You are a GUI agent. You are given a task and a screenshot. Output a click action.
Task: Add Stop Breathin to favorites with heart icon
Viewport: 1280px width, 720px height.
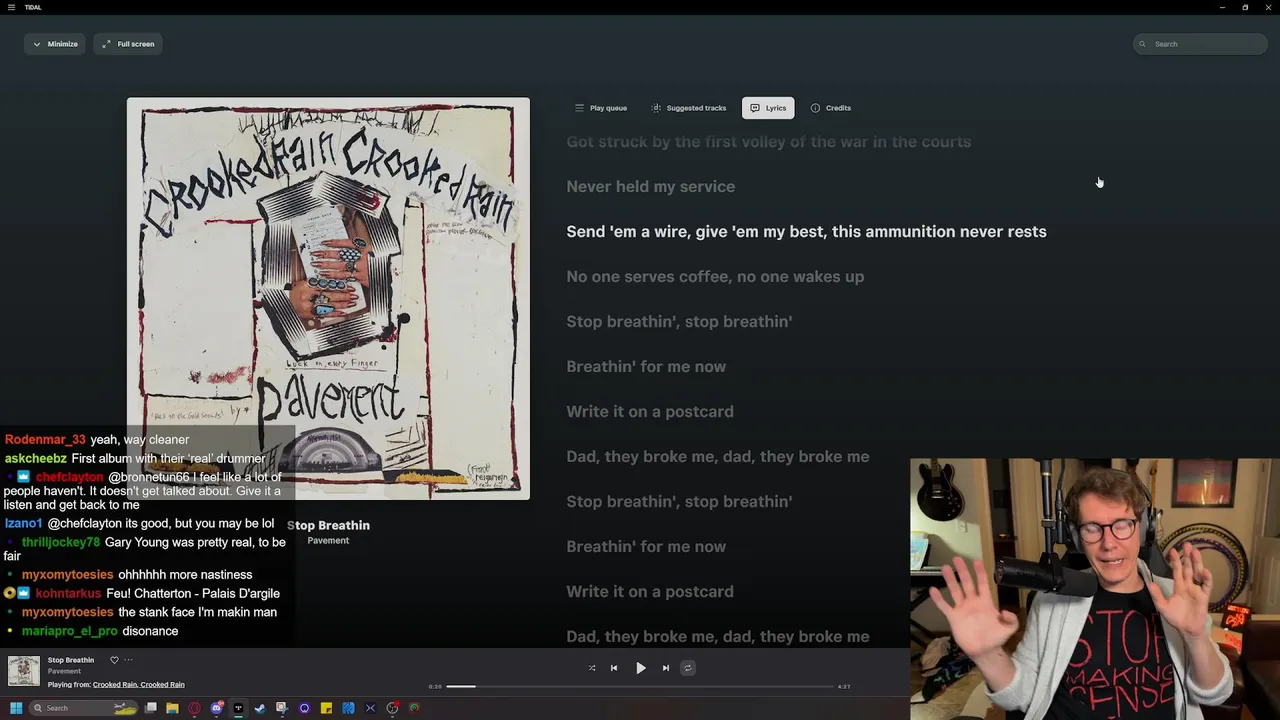[114, 660]
